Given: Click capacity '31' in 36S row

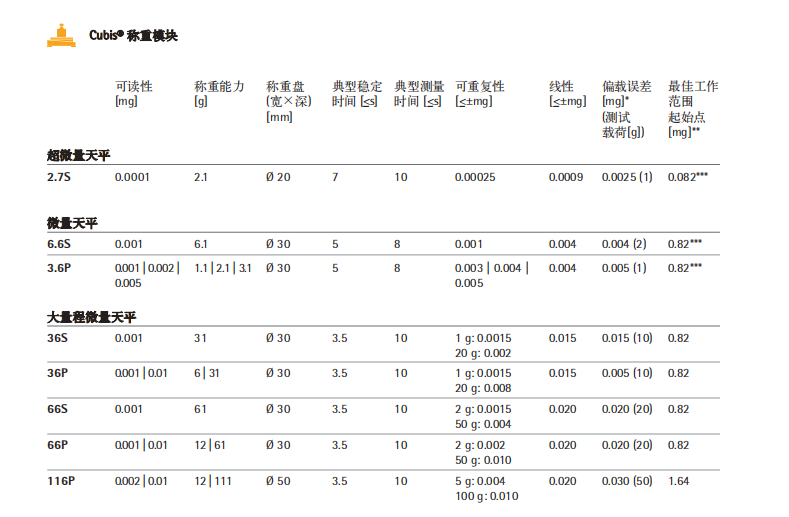Looking at the screenshot, I should click(200, 338).
